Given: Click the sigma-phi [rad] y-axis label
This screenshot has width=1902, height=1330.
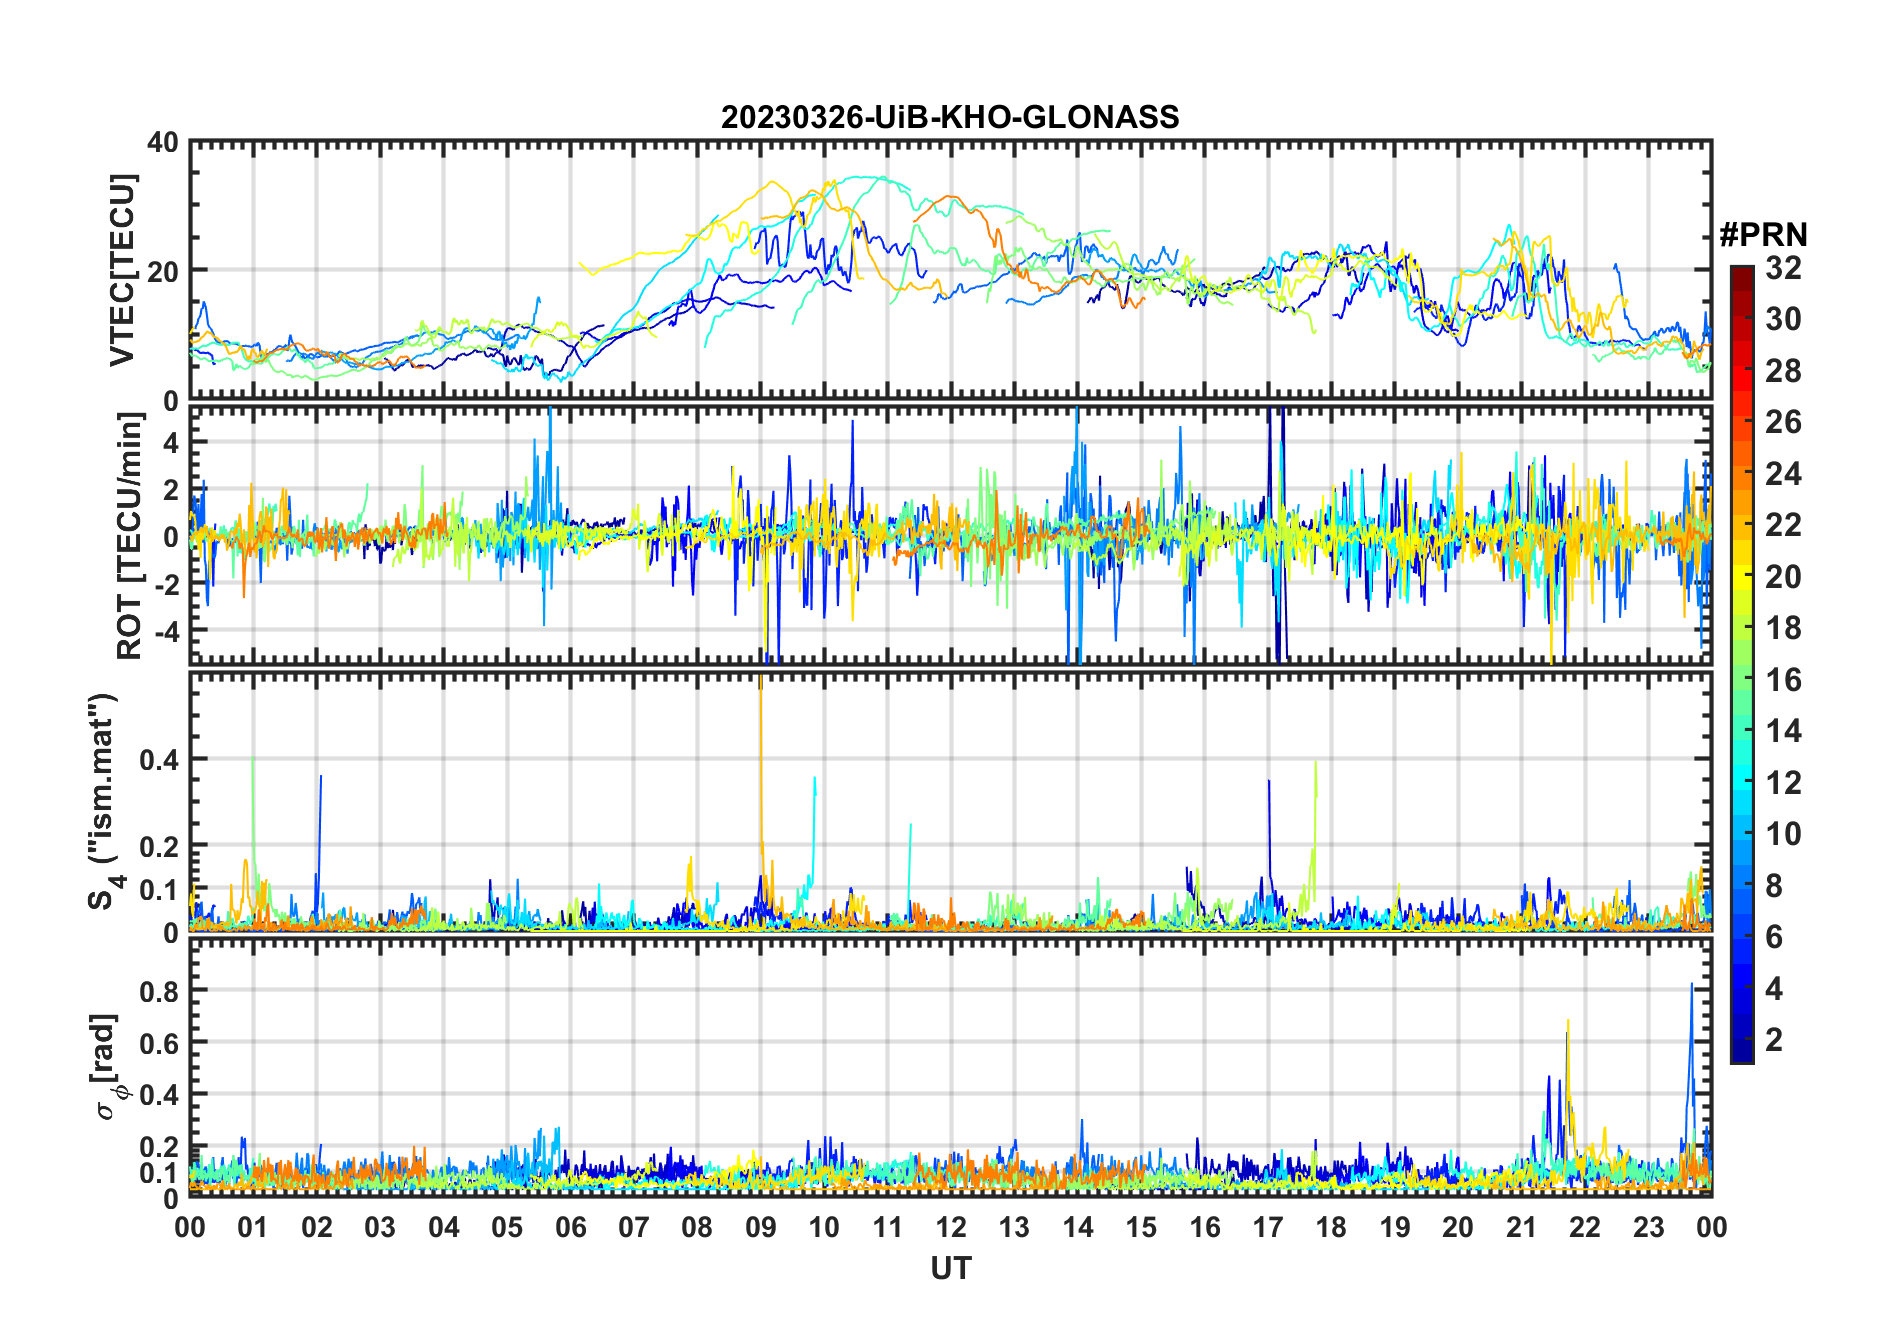Looking at the screenshot, I should tap(108, 1067).
